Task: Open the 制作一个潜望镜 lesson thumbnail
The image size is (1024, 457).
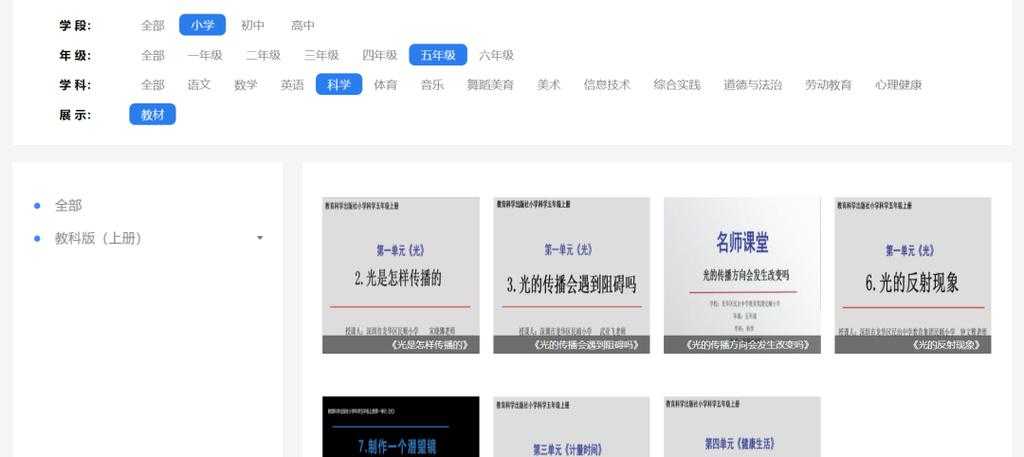Action: tap(400, 427)
